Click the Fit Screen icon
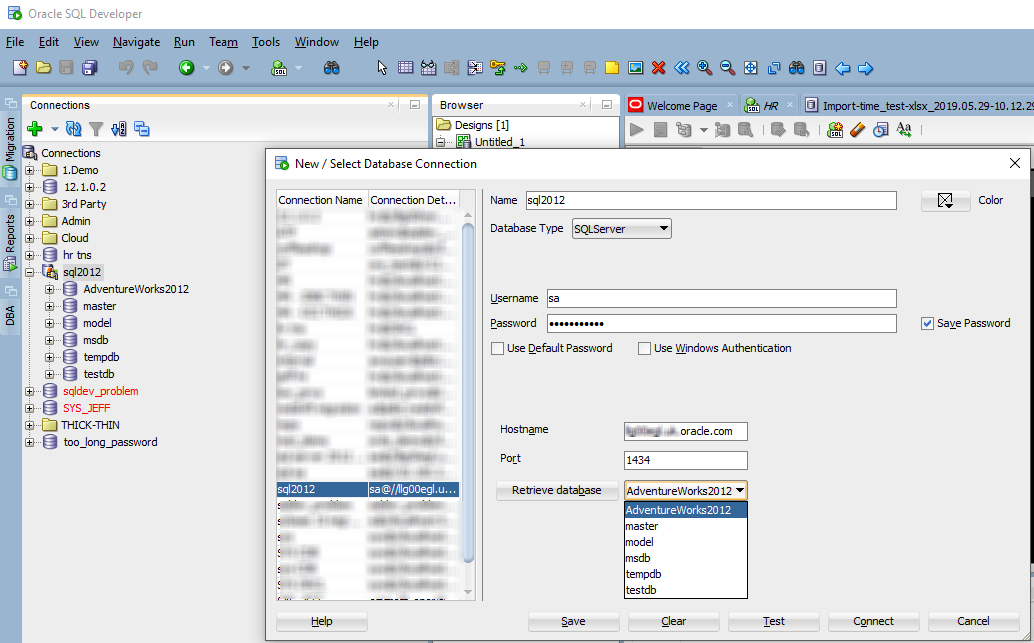The height and width of the screenshot is (643, 1034). 750,67
